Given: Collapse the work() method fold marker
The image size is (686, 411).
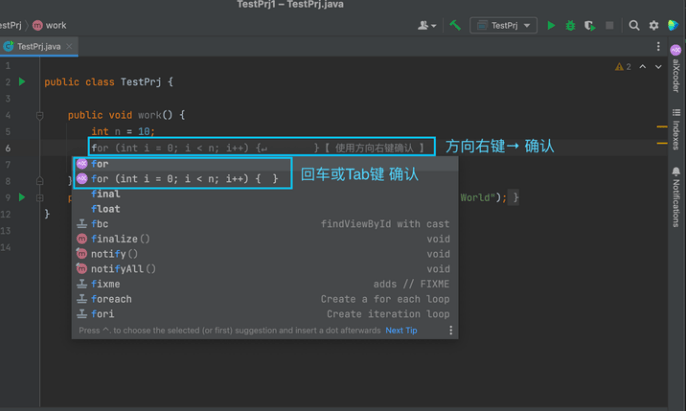Looking at the screenshot, I should [39, 116].
